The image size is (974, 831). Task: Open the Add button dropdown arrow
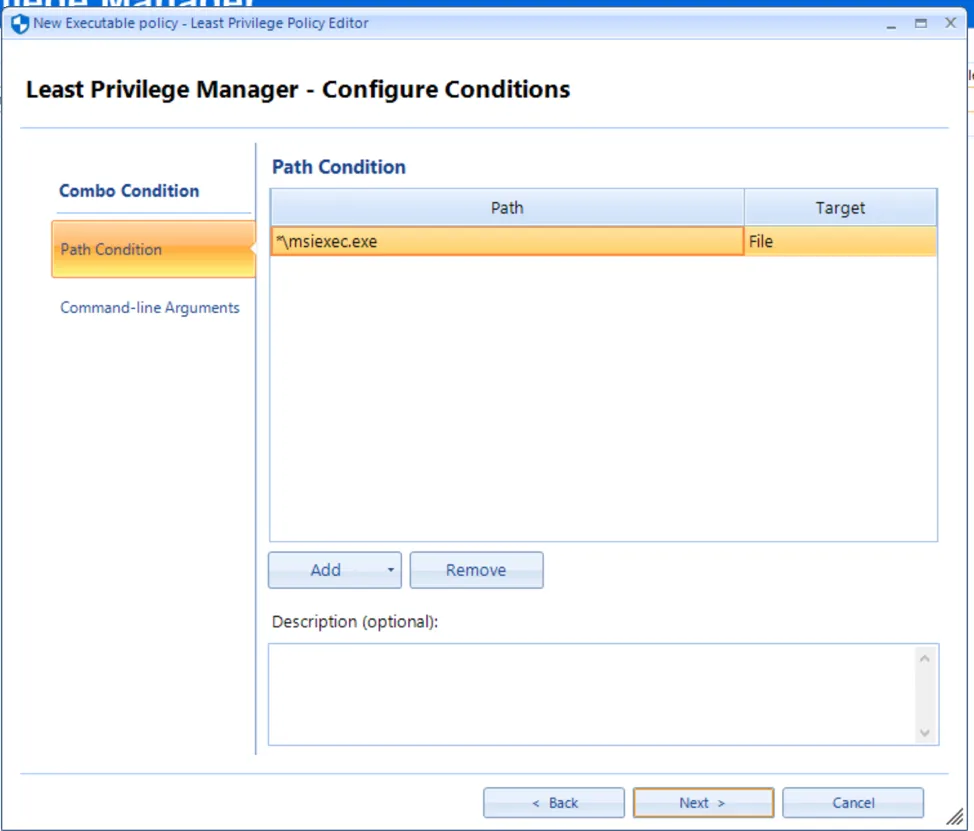click(390, 570)
